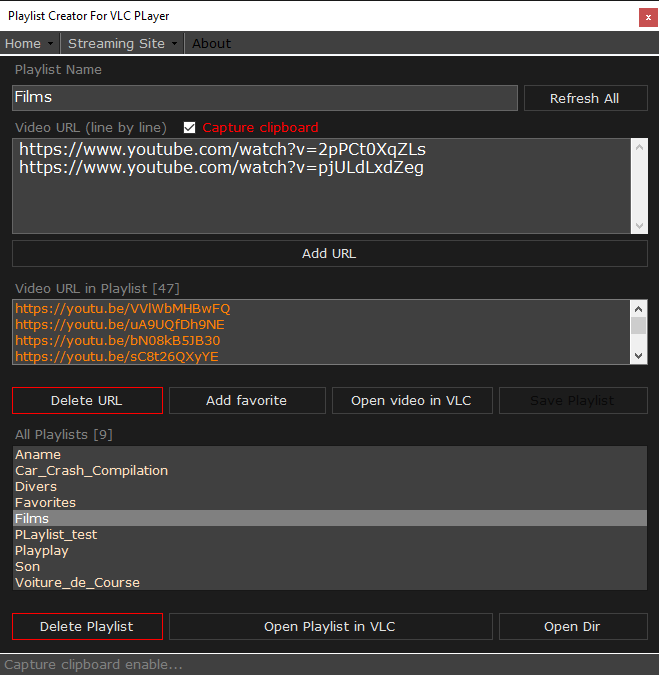This screenshot has width=659, height=675.
Task: Select the Aname playlist
Action: pos(330,455)
